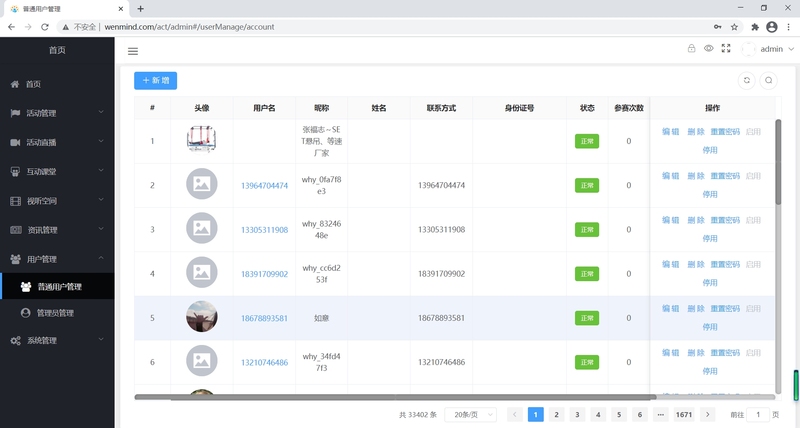This screenshot has height=428, width=800.
Task: Reload the page in browser
Action: (45, 27)
